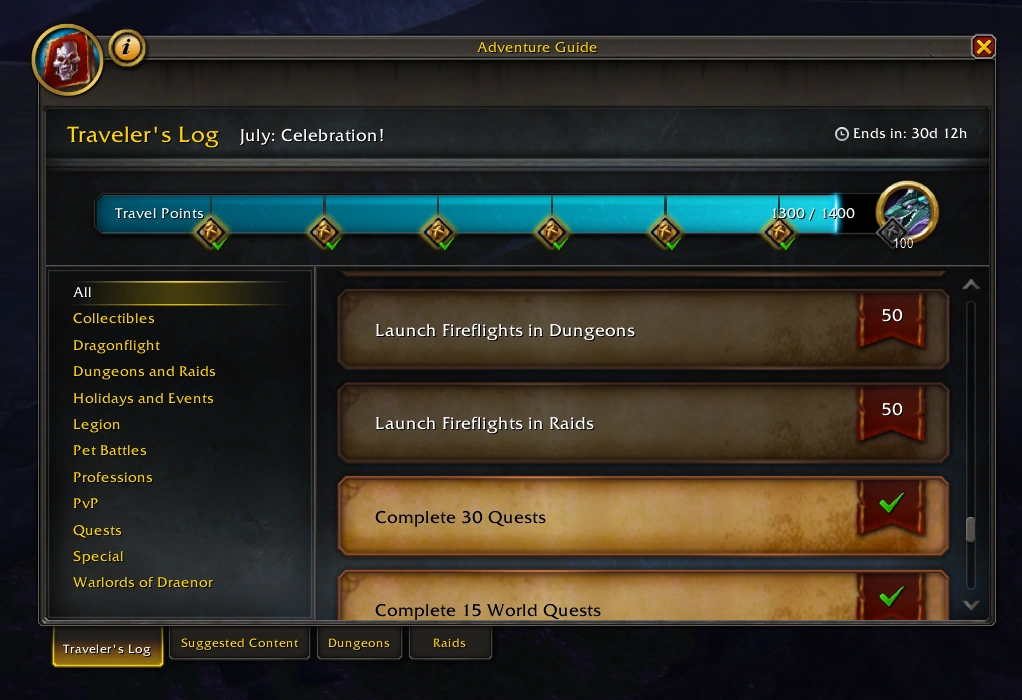
Task: Switch to the Suggested Content tab
Action: click(239, 643)
